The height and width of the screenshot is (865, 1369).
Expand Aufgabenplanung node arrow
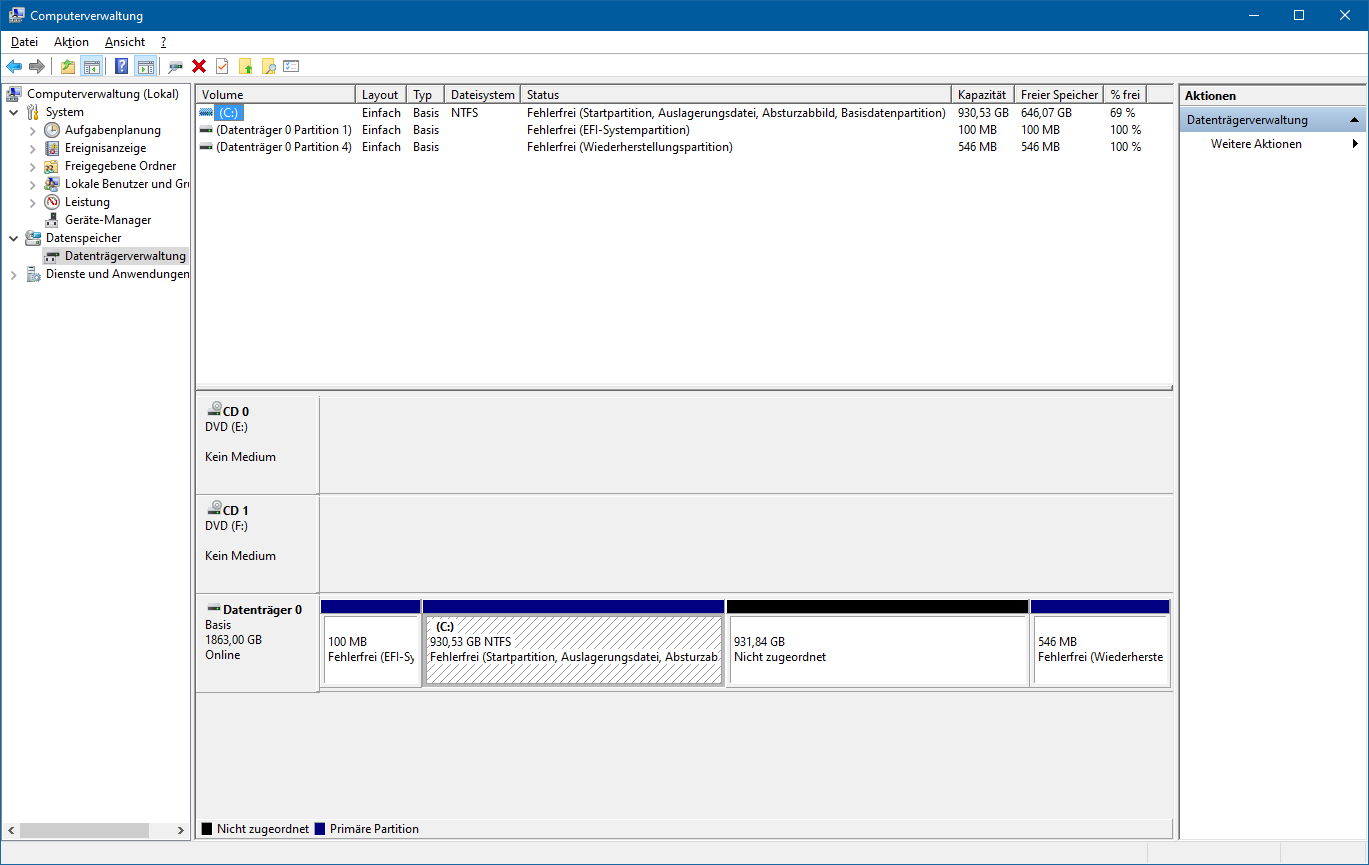pos(33,130)
